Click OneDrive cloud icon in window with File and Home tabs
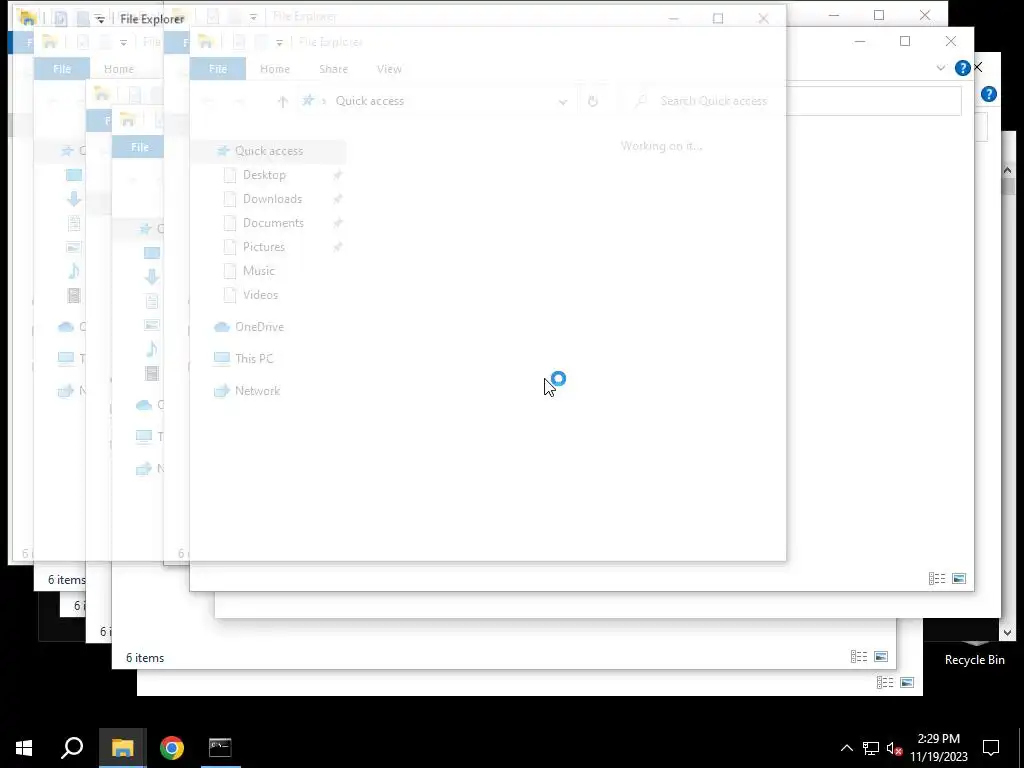 pyautogui.click(x=66, y=327)
